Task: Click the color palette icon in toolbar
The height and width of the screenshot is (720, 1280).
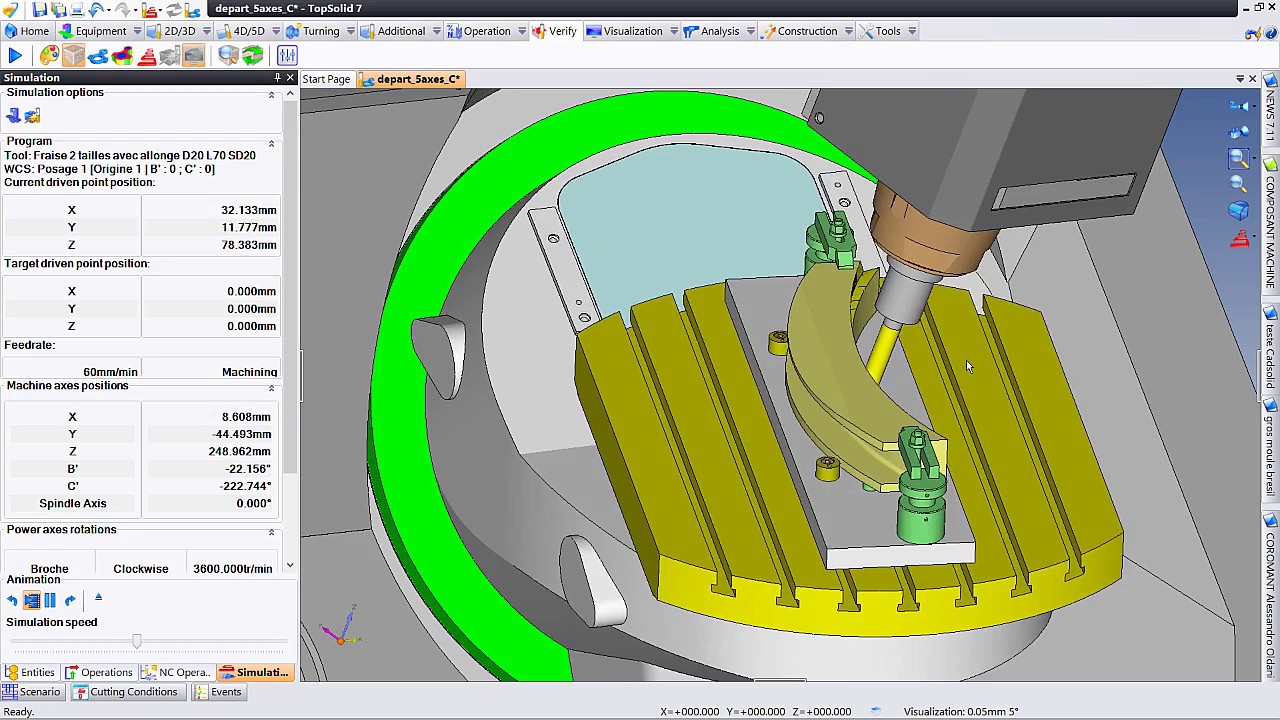Action: (49, 56)
